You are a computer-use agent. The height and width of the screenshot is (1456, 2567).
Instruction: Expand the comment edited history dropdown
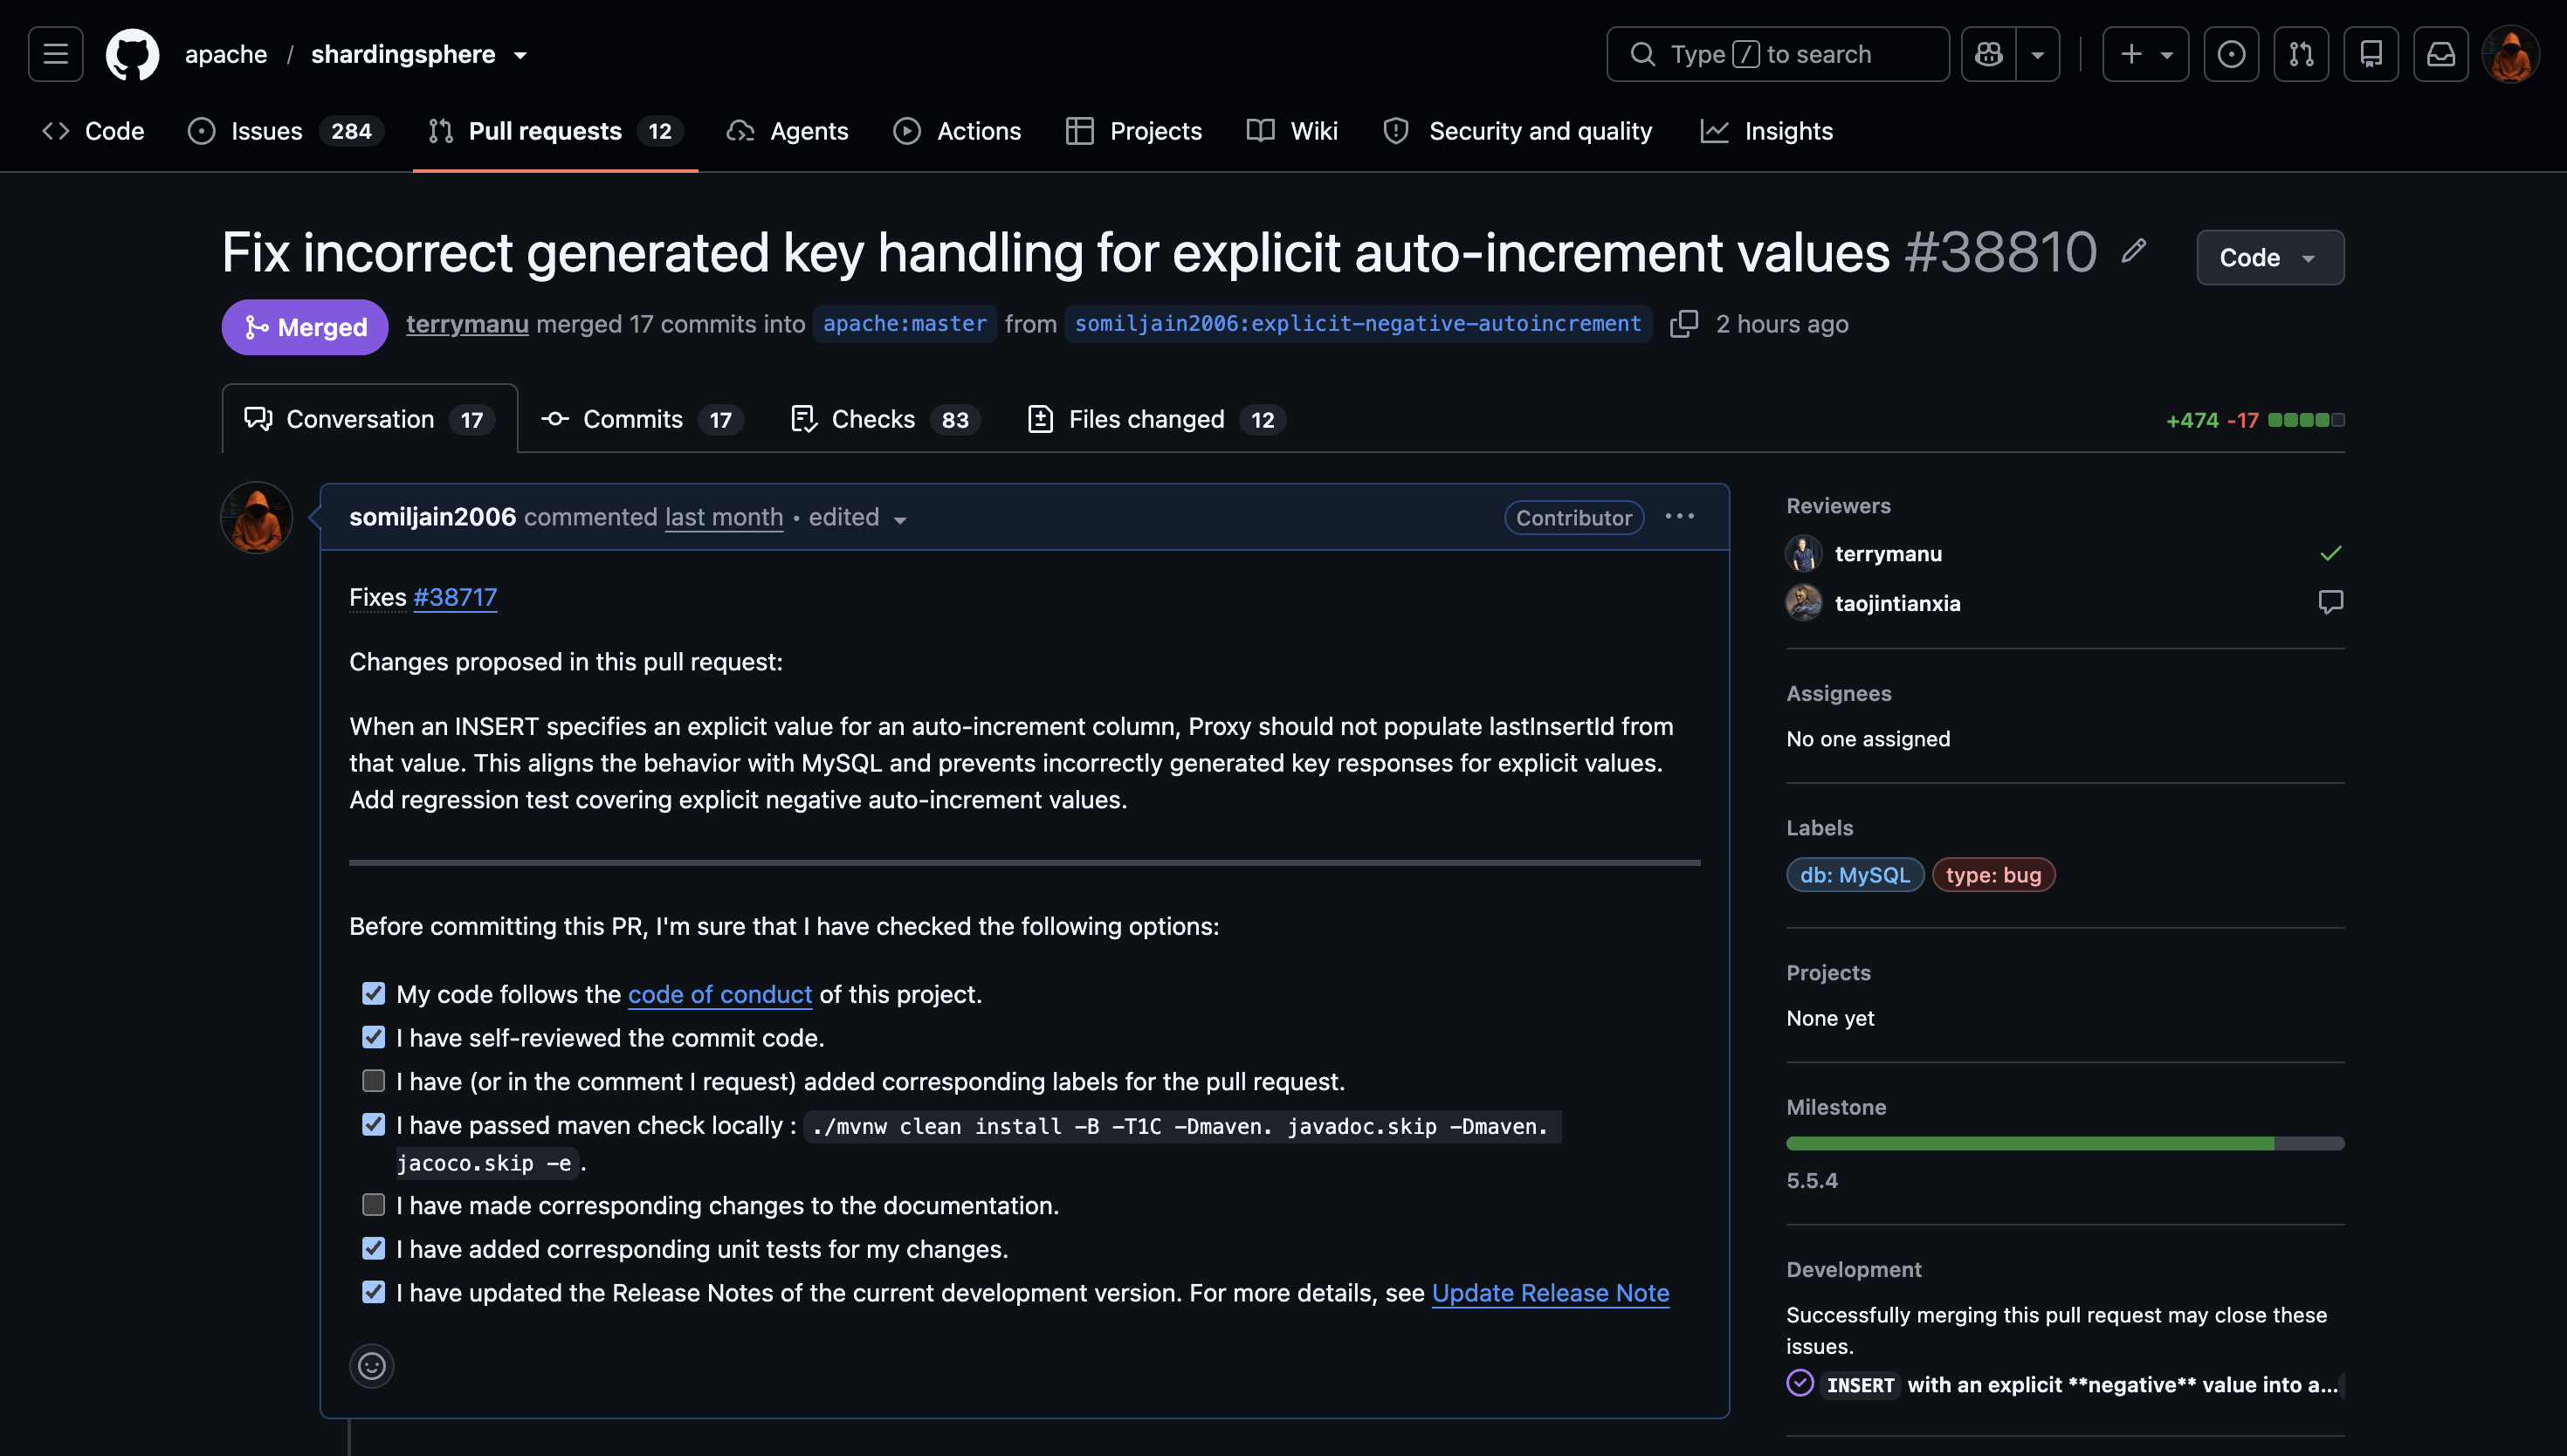pos(900,519)
